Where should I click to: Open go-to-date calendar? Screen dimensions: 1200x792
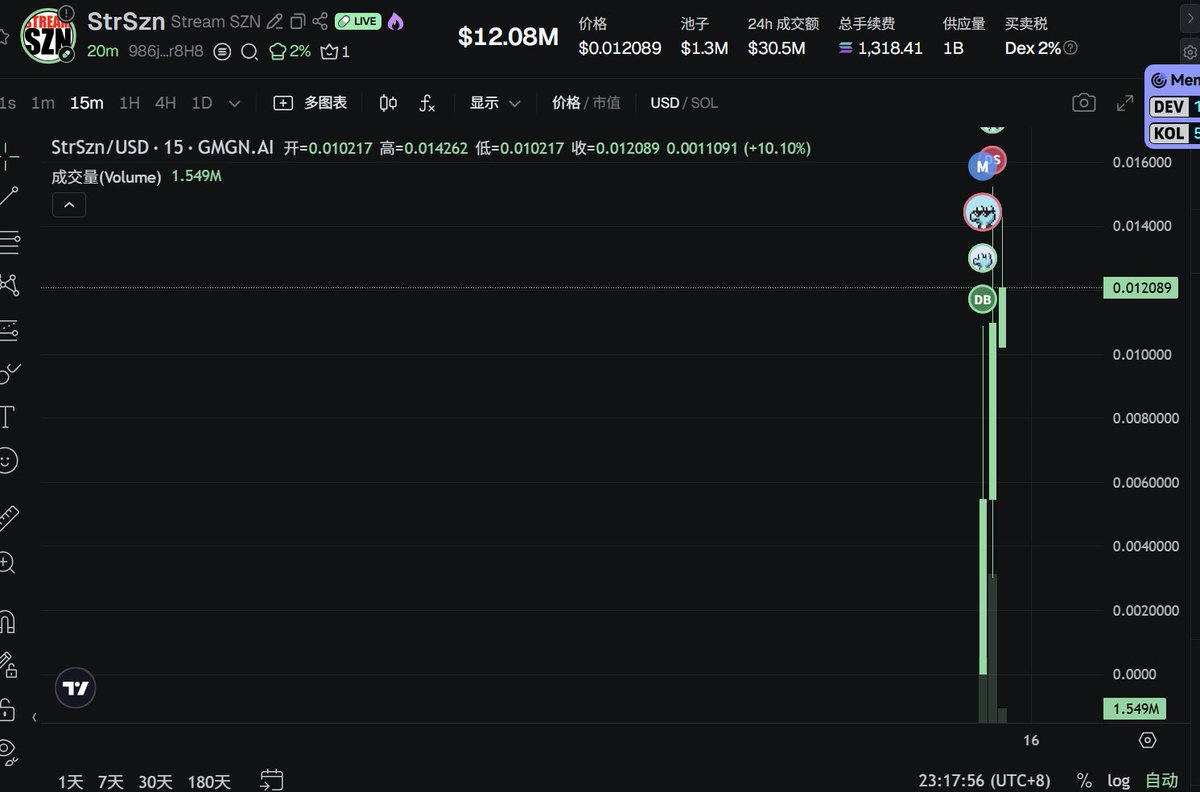tap(271, 780)
